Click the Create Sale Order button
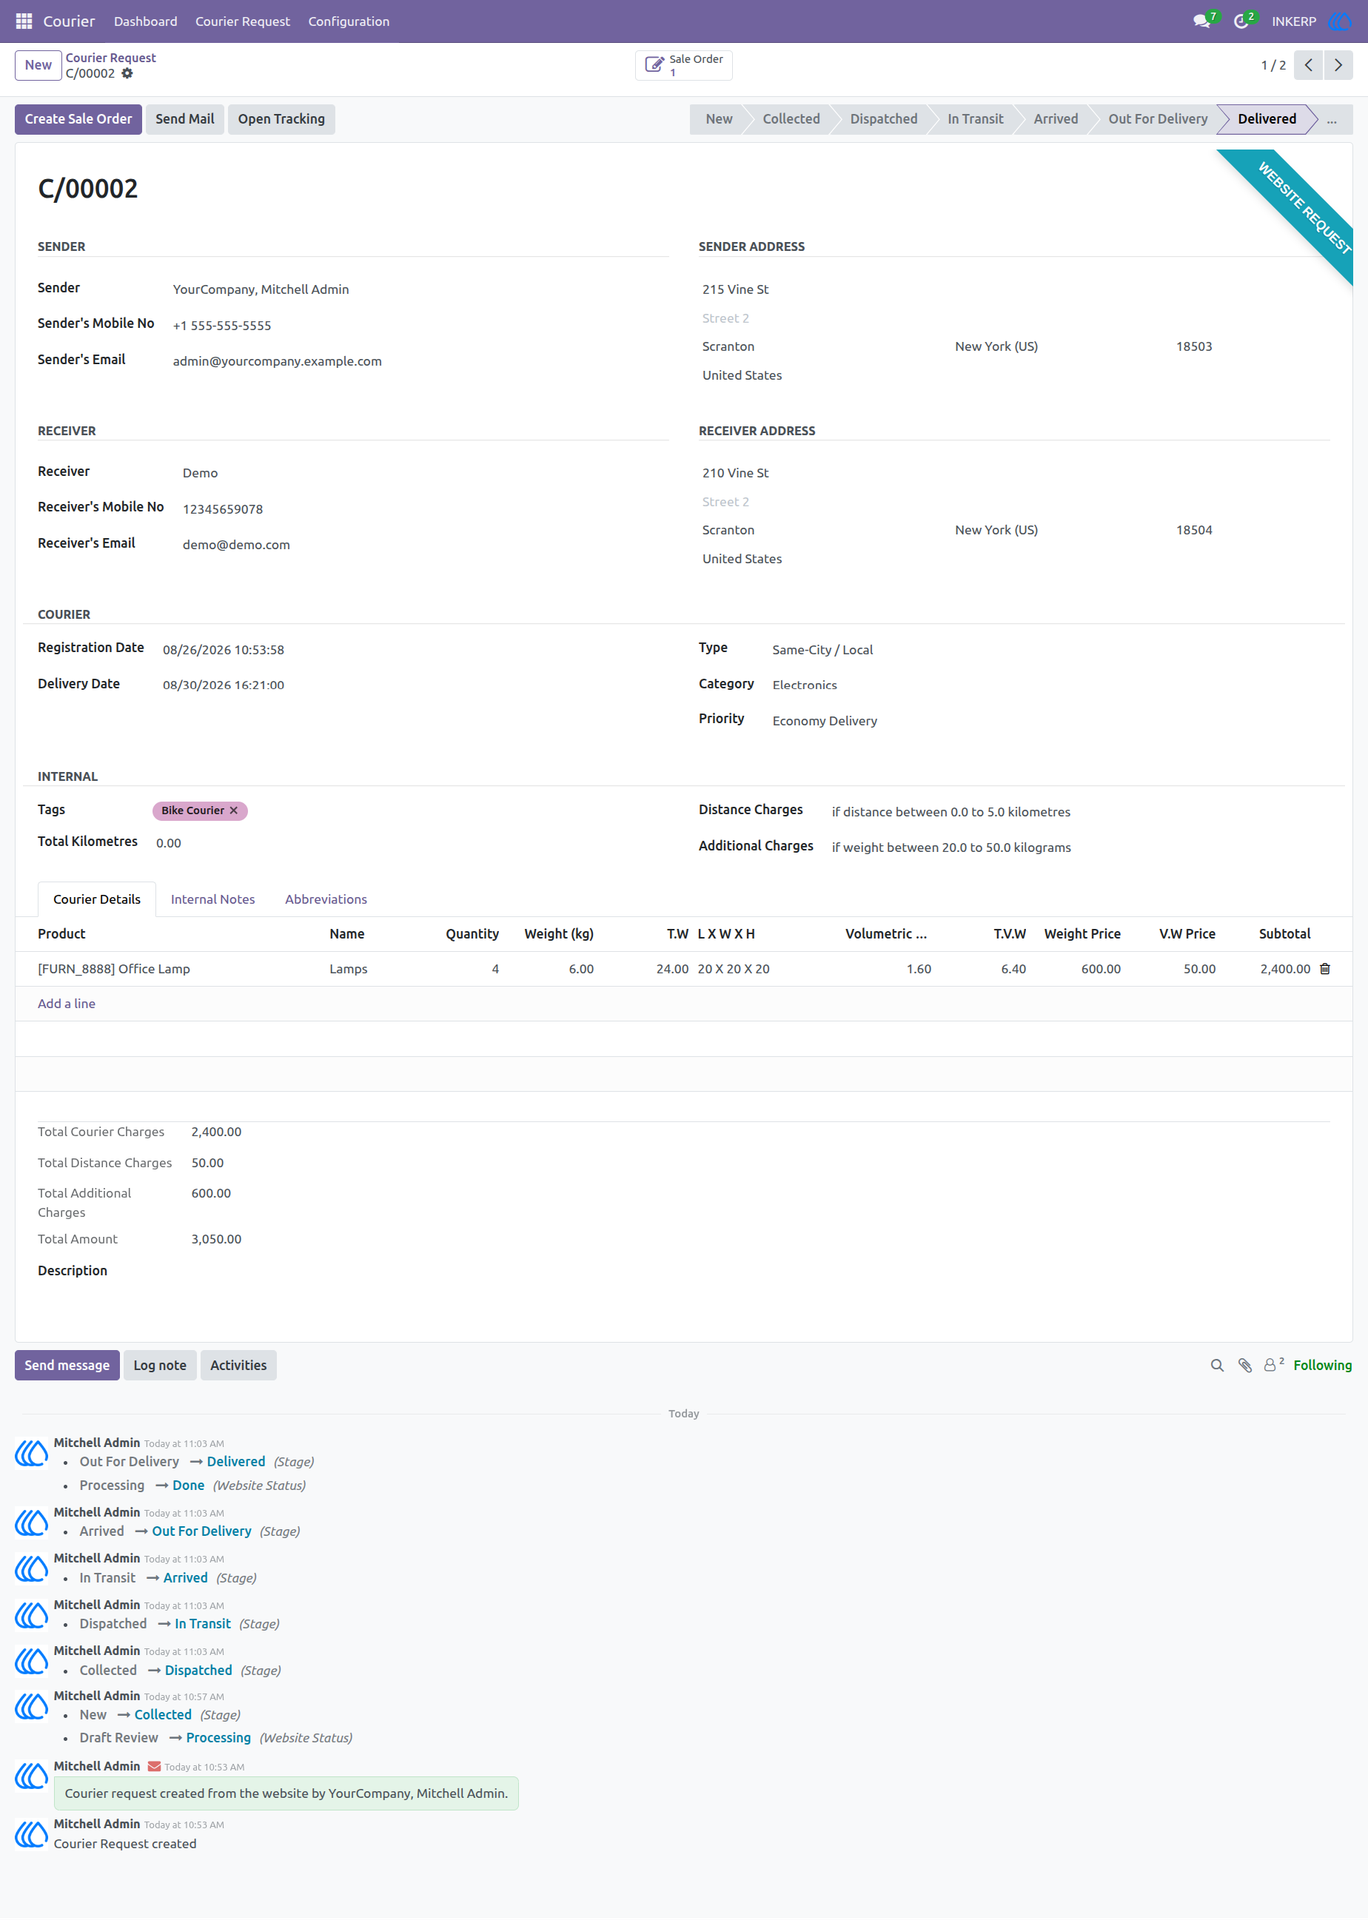1368x1920 pixels. click(78, 119)
